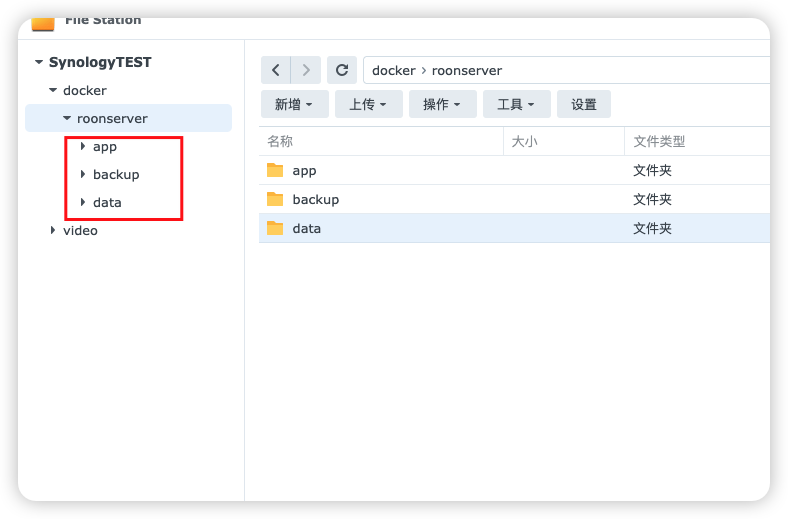This screenshot has width=788, height=519.
Task: Click the back navigation arrow button
Action: (277, 70)
